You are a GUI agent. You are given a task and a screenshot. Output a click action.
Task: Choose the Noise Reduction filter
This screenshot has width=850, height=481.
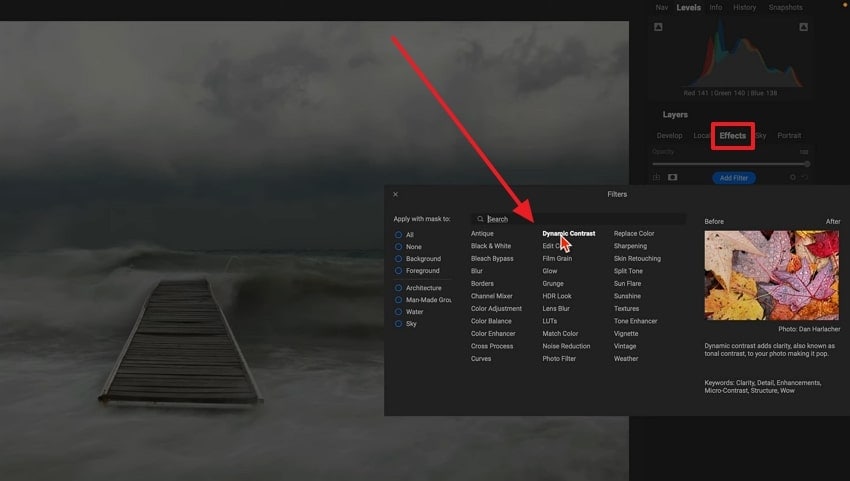coord(566,346)
